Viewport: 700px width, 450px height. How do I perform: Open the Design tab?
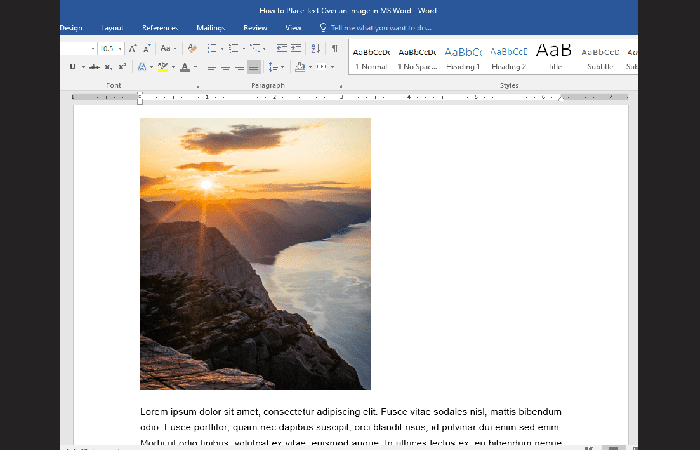click(71, 28)
